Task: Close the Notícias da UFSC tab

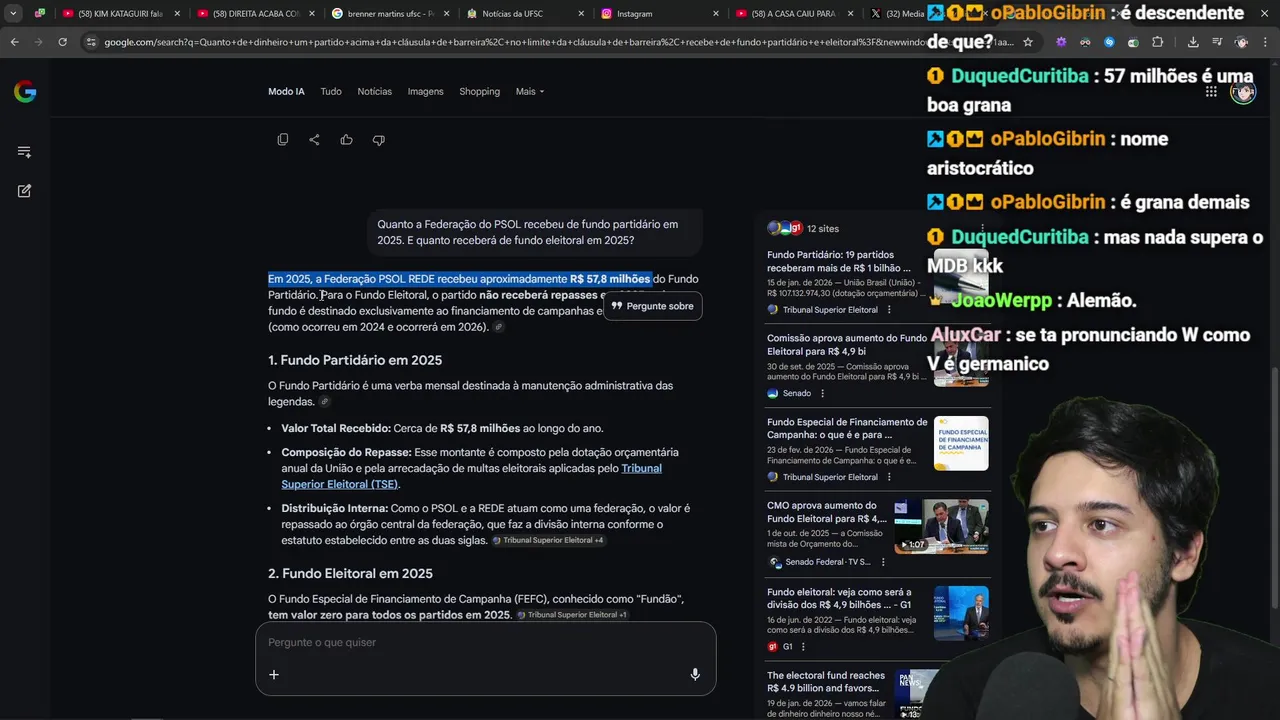Action: pyautogui.click(x=580, y=14)
